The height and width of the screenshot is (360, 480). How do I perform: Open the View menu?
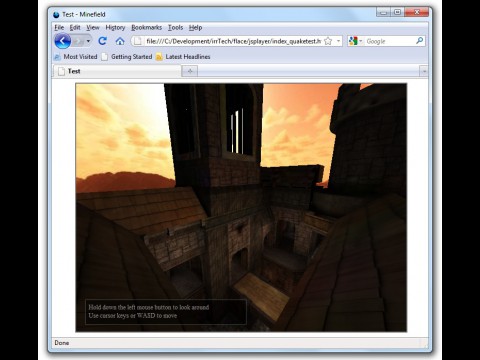(93, 27)
